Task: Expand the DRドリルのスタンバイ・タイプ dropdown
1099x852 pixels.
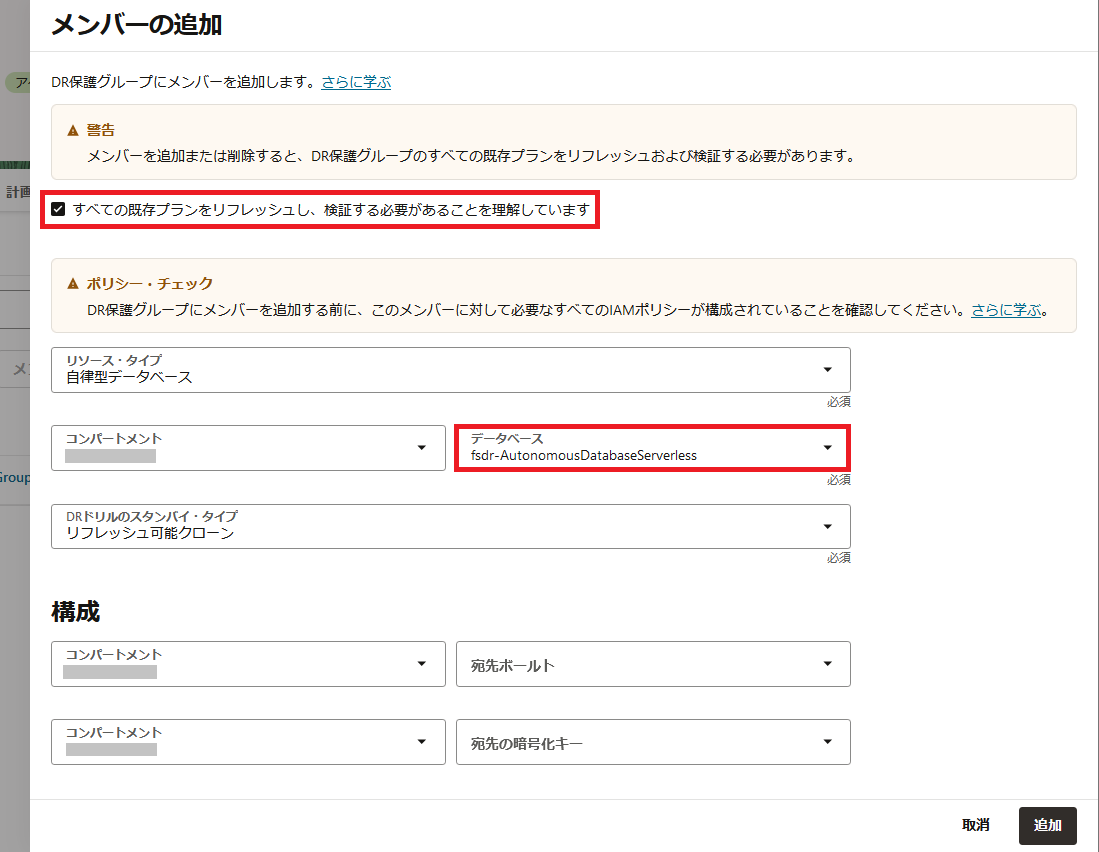Action: (x=450, y=526)
